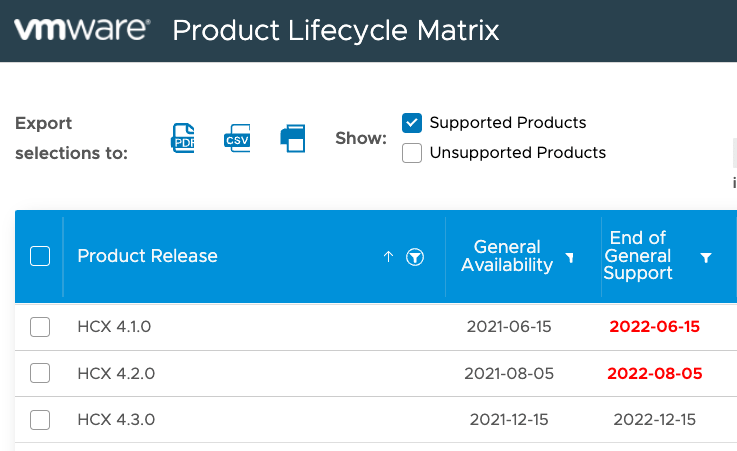Image resolution: width=737 pixels, height=451 pixels.
Task: Click End of General Support header
Action: (638, 256)
